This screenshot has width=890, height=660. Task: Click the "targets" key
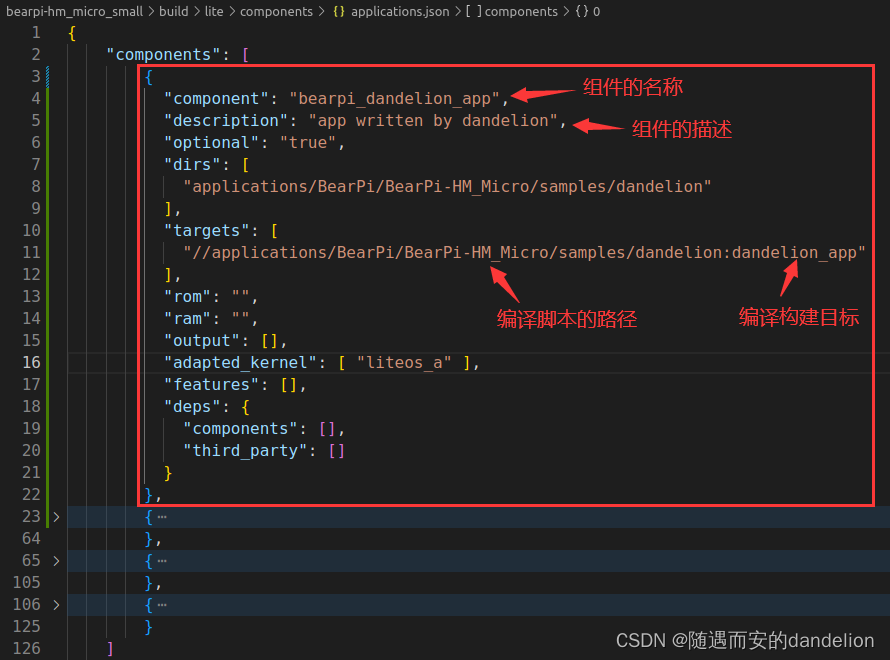(x=207, y=231)
